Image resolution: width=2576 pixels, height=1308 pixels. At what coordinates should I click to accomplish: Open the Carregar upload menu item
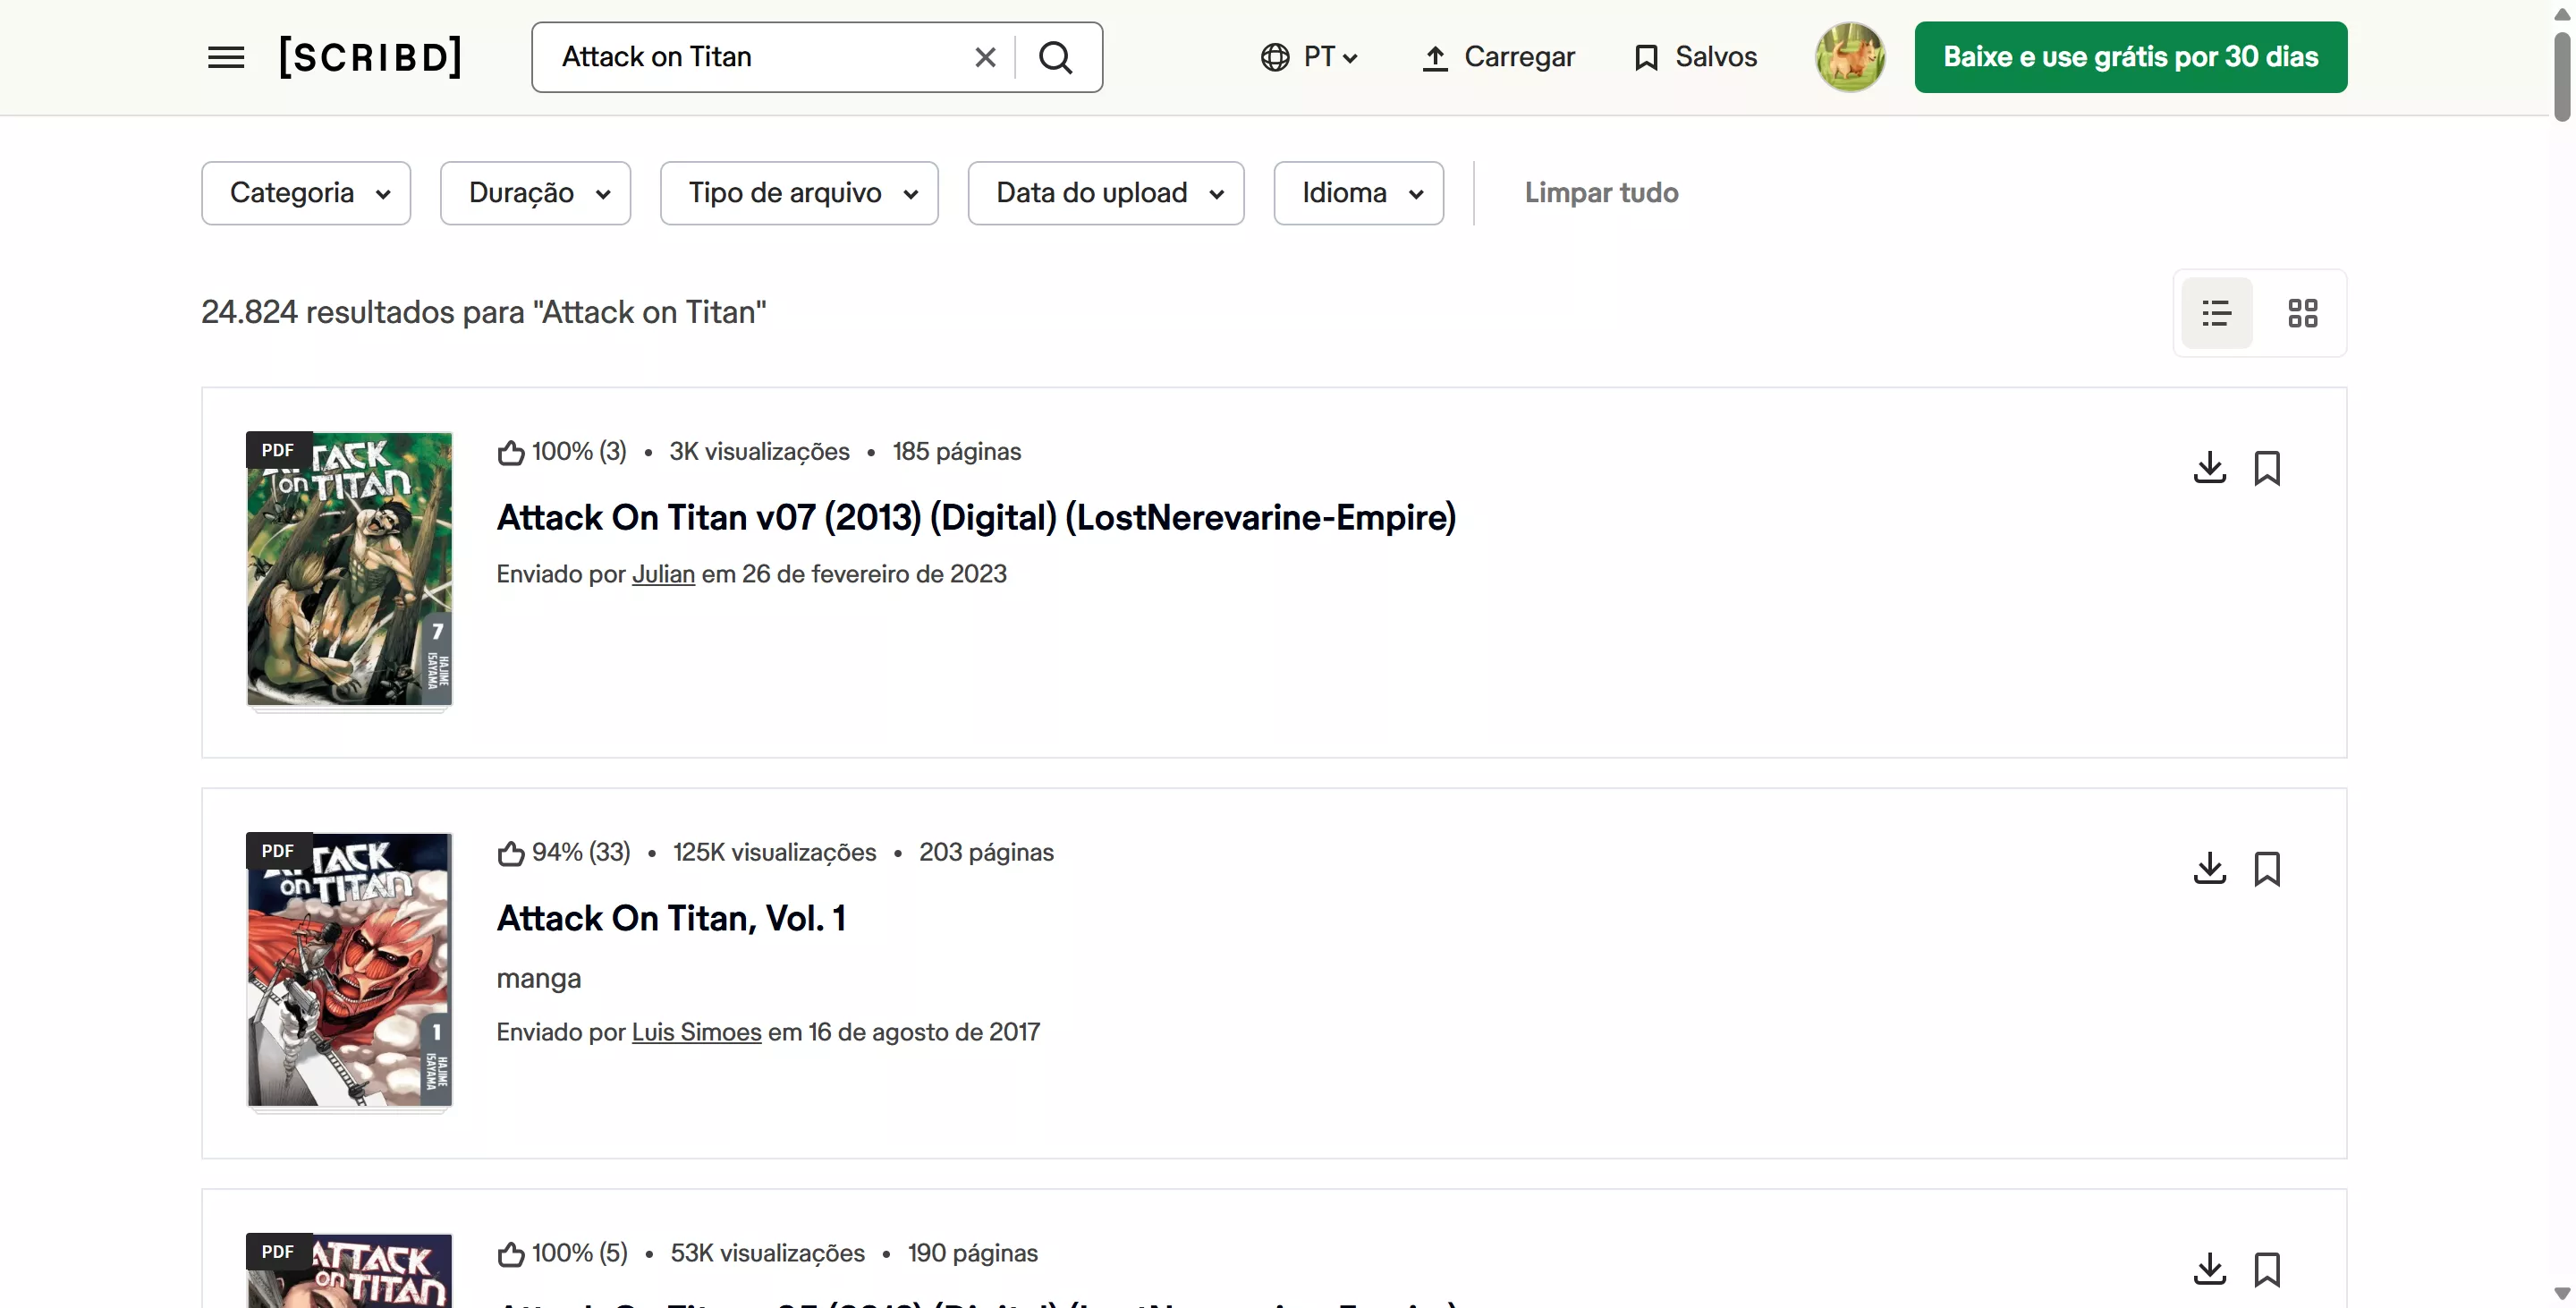pyautogui.click(x=1498, y=57)
